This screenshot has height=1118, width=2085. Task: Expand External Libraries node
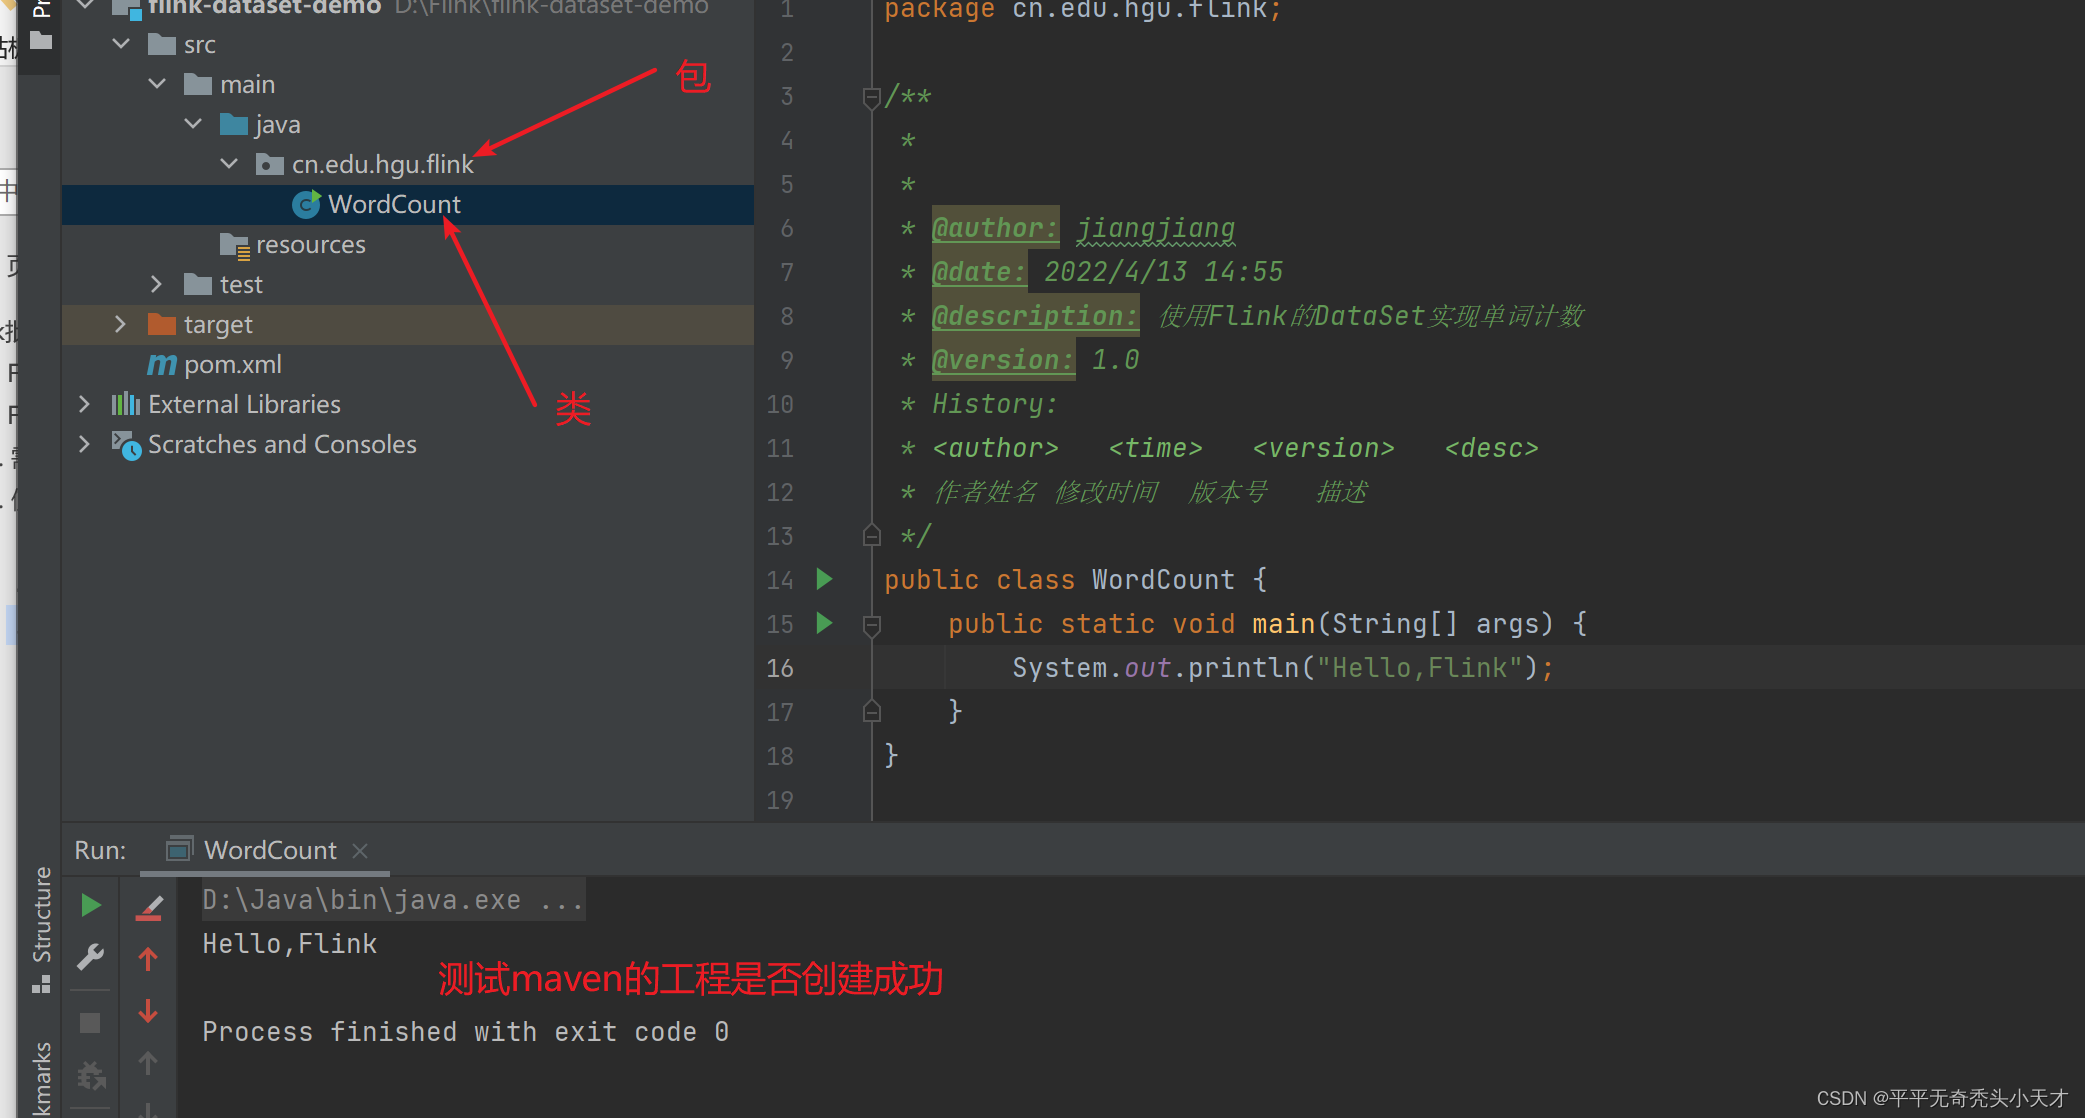85,404
